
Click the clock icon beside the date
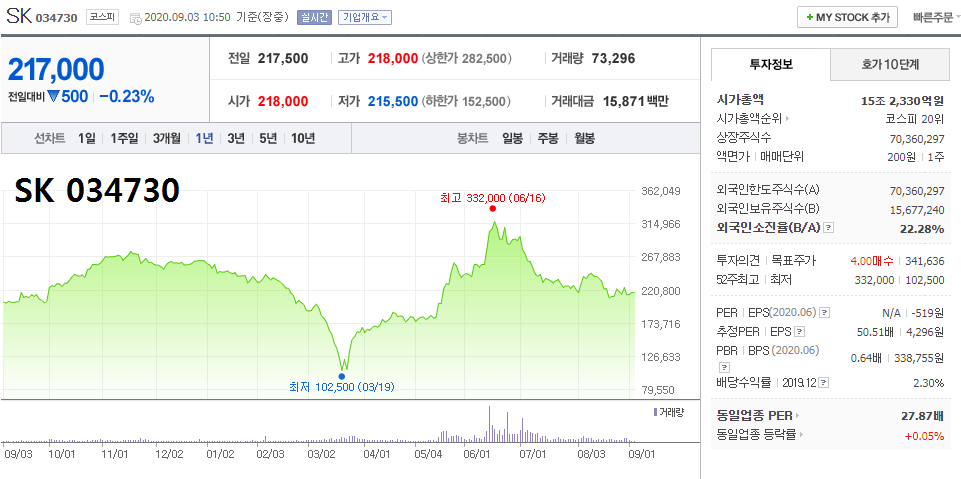135,18
